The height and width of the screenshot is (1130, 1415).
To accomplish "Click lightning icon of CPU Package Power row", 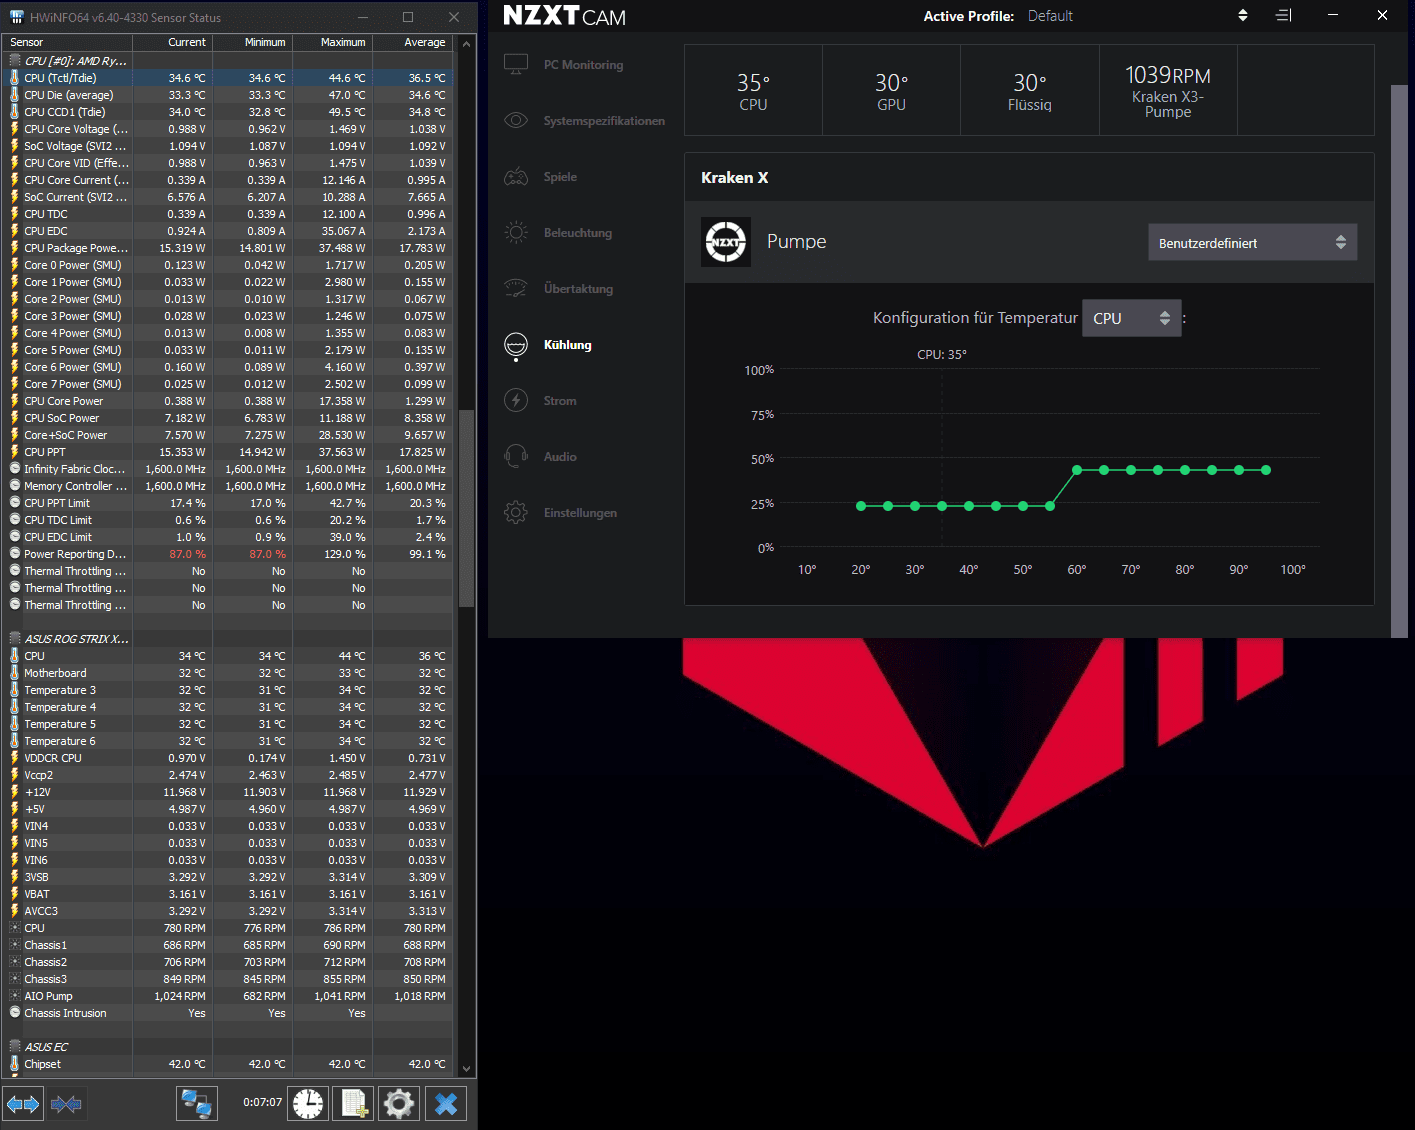I will click(14, 248).
